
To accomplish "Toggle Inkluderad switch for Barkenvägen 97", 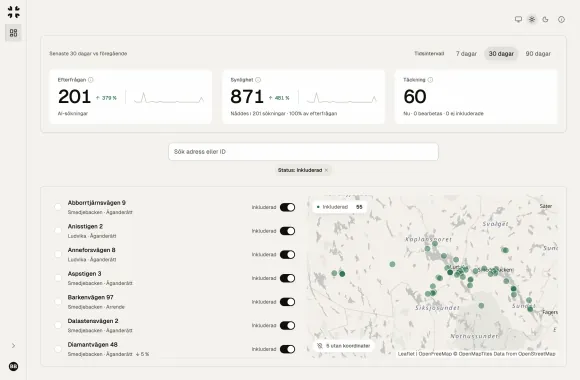I will (287, 302).
